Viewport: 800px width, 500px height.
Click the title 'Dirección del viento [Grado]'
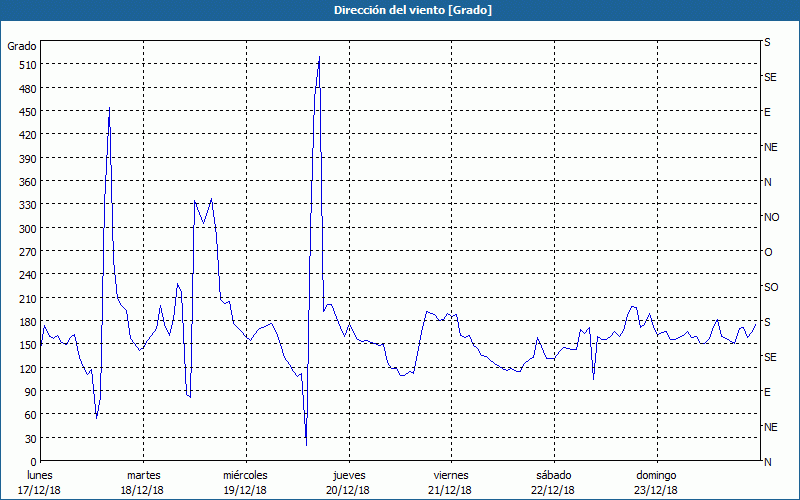[x=413, y=10]
